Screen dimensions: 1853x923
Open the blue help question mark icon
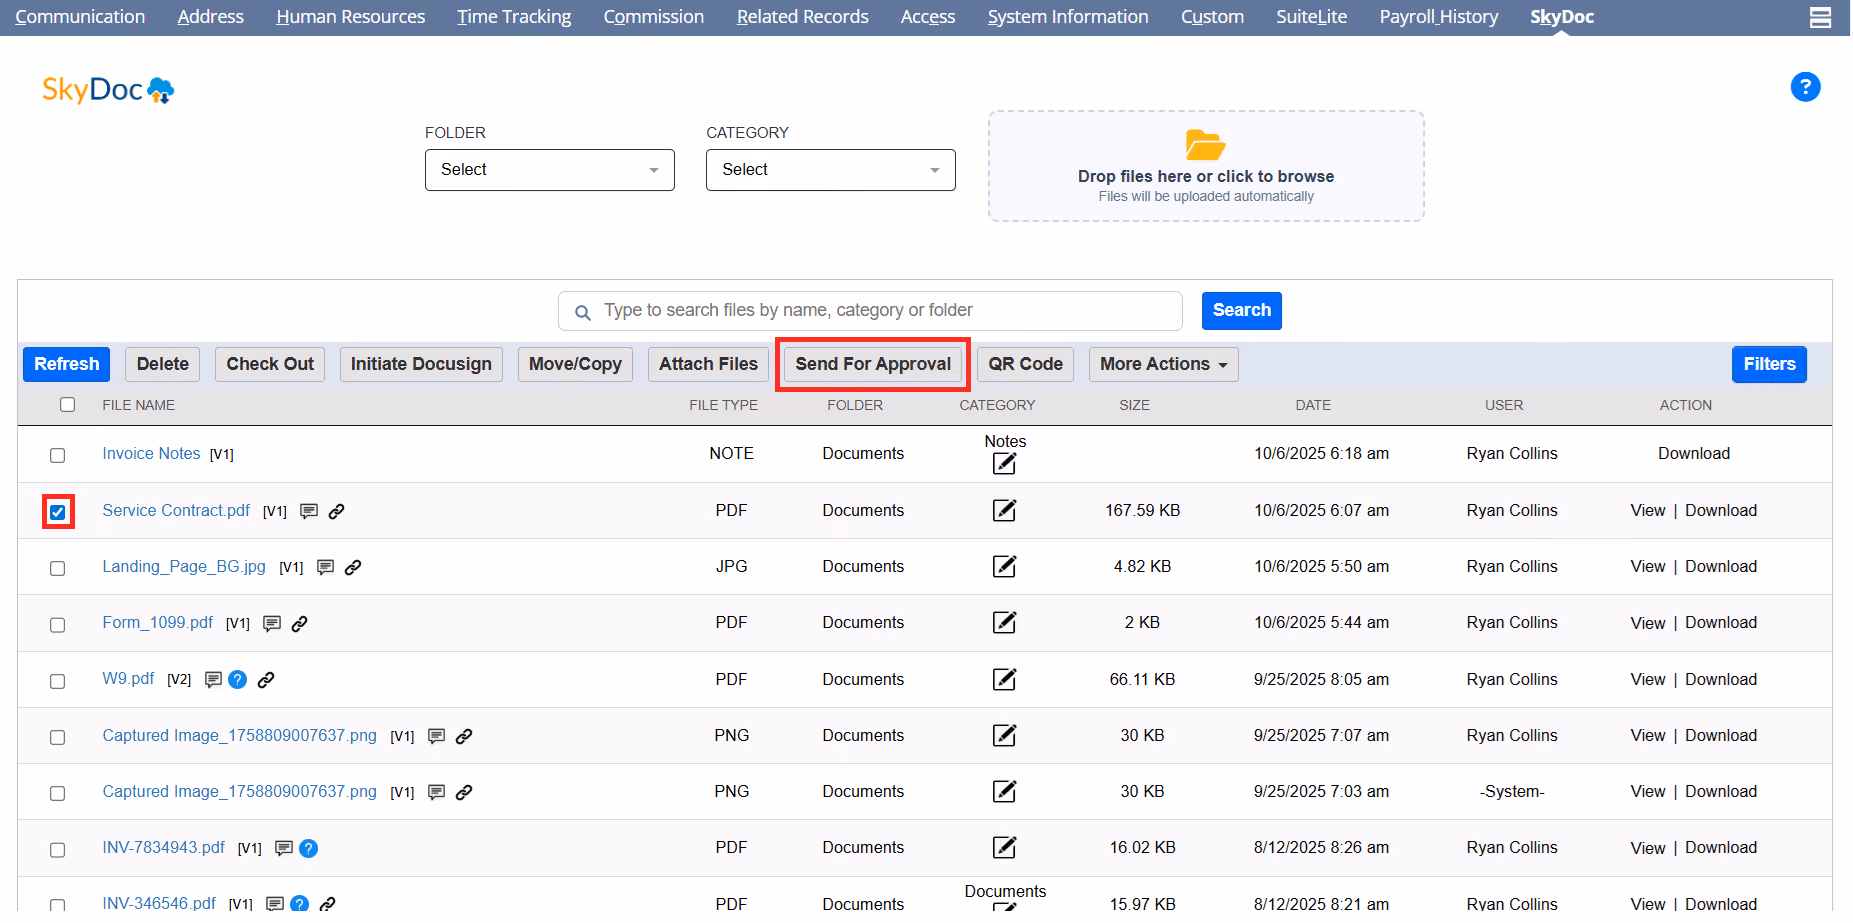[x=1805, y=87]
